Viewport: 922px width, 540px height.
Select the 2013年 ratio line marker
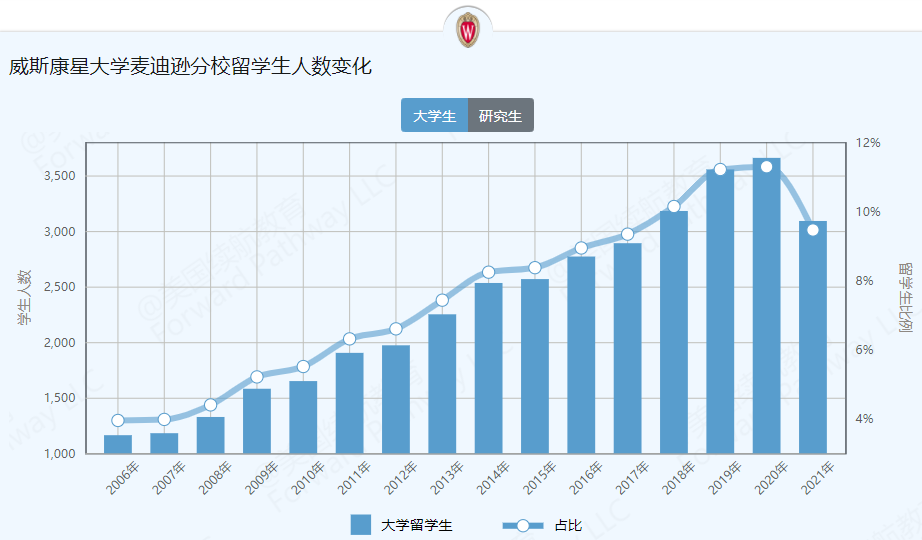[x=442, y=300]
